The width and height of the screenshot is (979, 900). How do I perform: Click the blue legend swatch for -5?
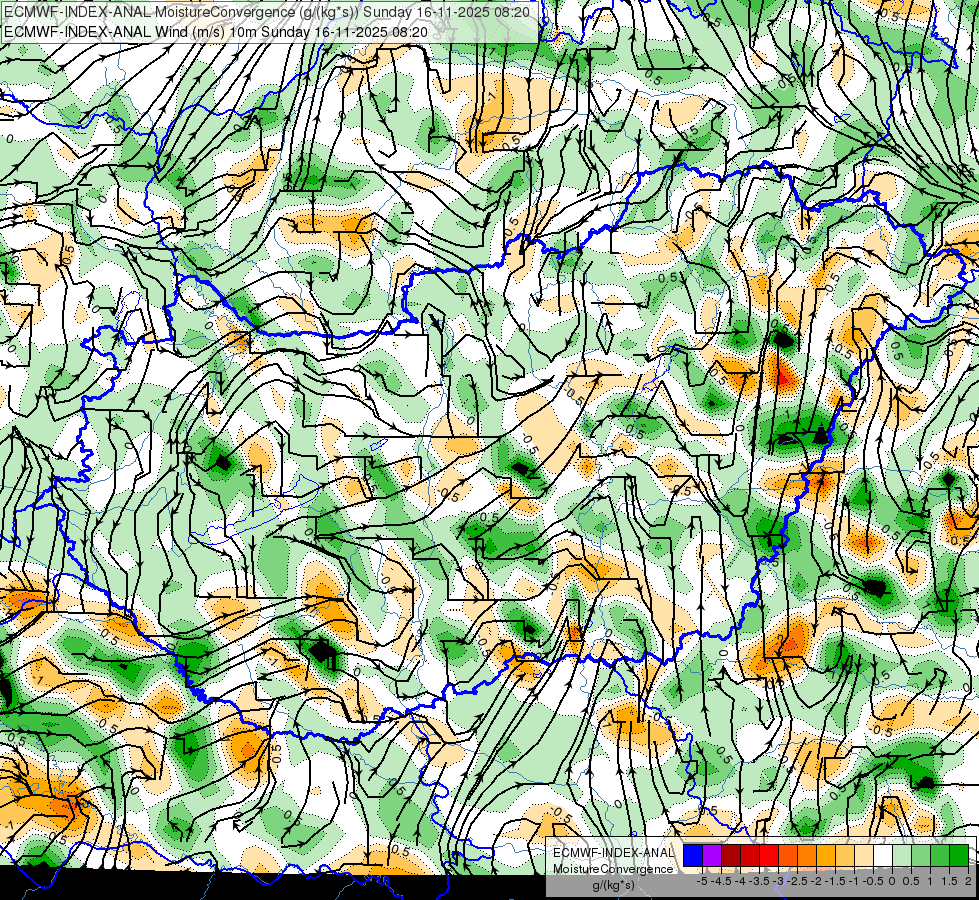point(693,856)
